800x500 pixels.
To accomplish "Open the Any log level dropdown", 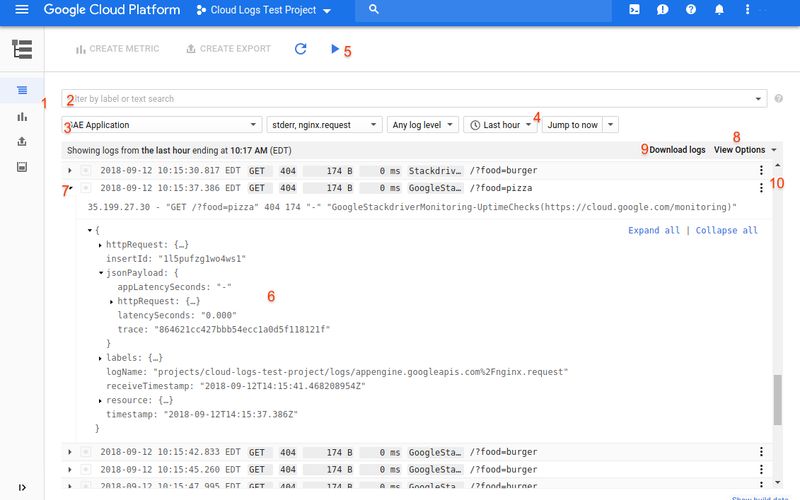I will tap(421, 125).
